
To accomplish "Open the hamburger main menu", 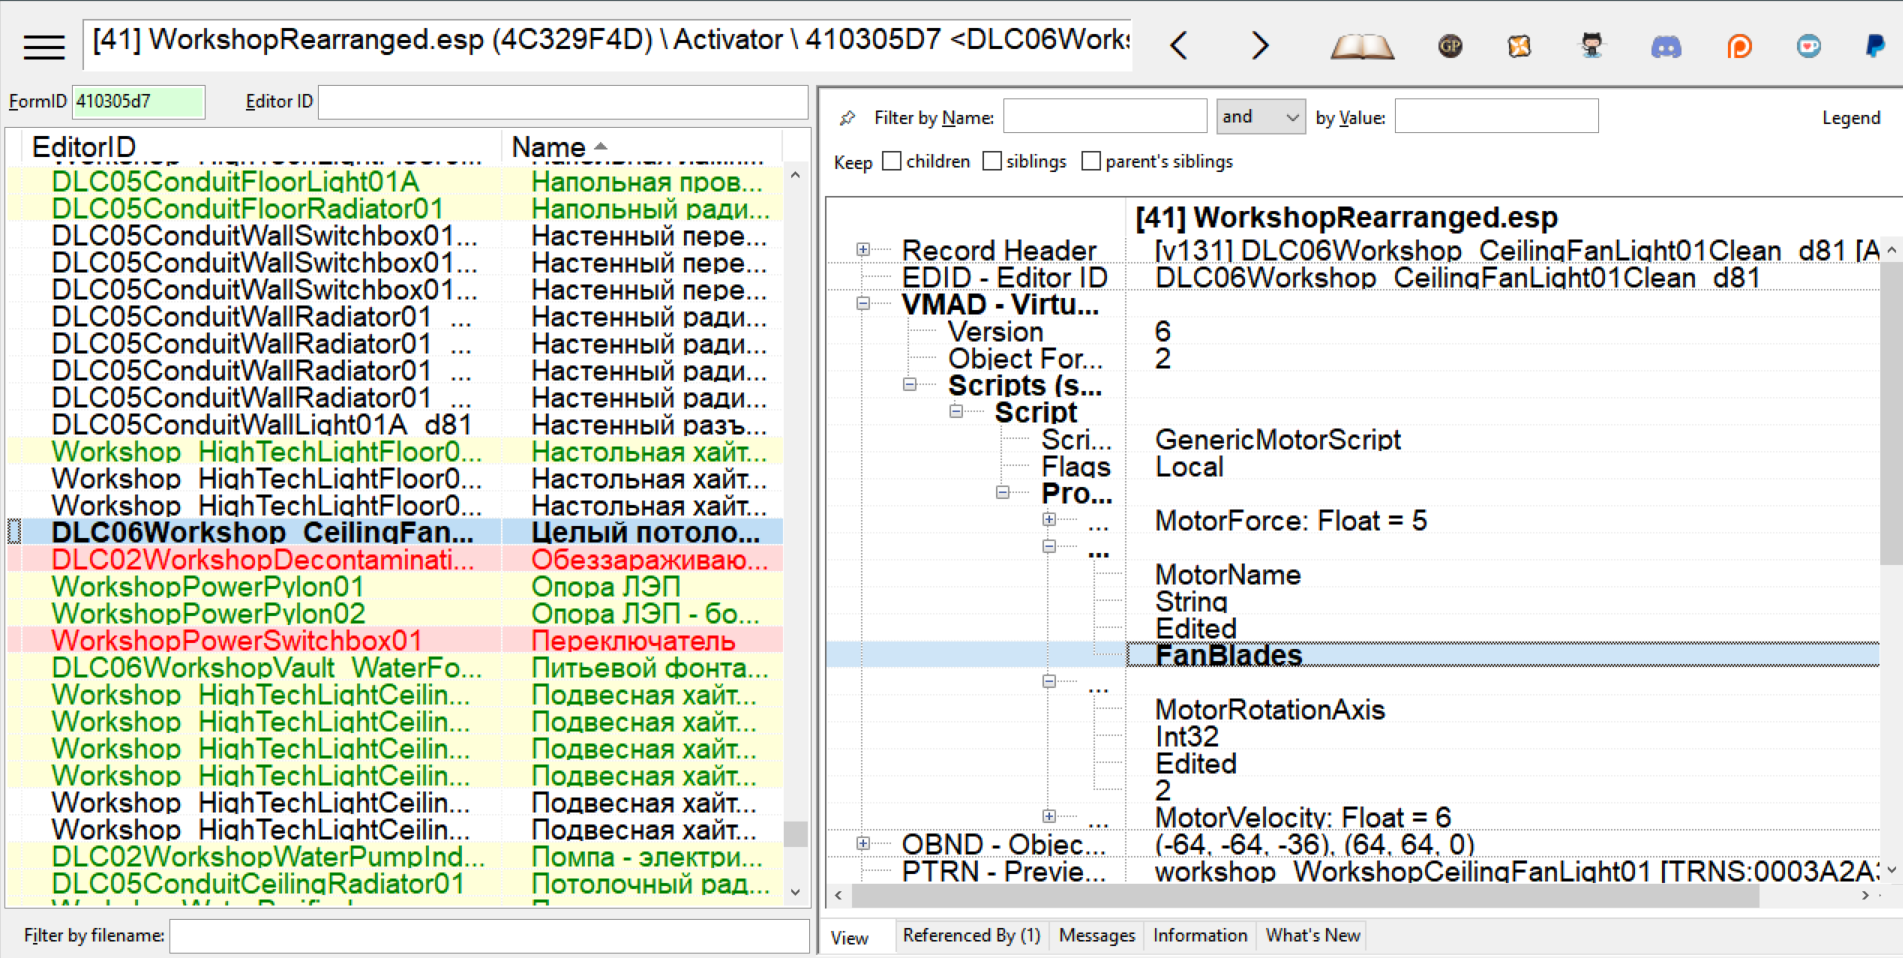I will pos(44,46).
